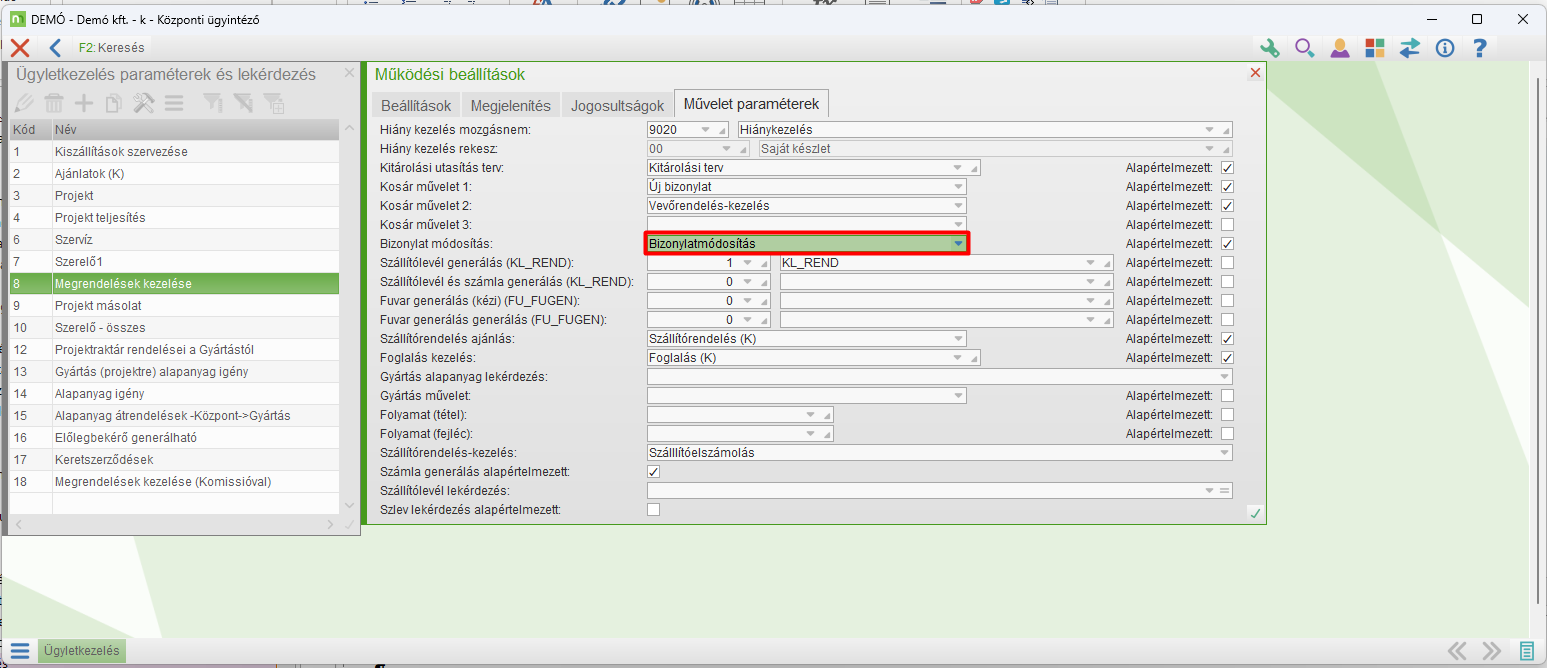Open the hamburger menu in bottom bar

(x=20, y=651)
